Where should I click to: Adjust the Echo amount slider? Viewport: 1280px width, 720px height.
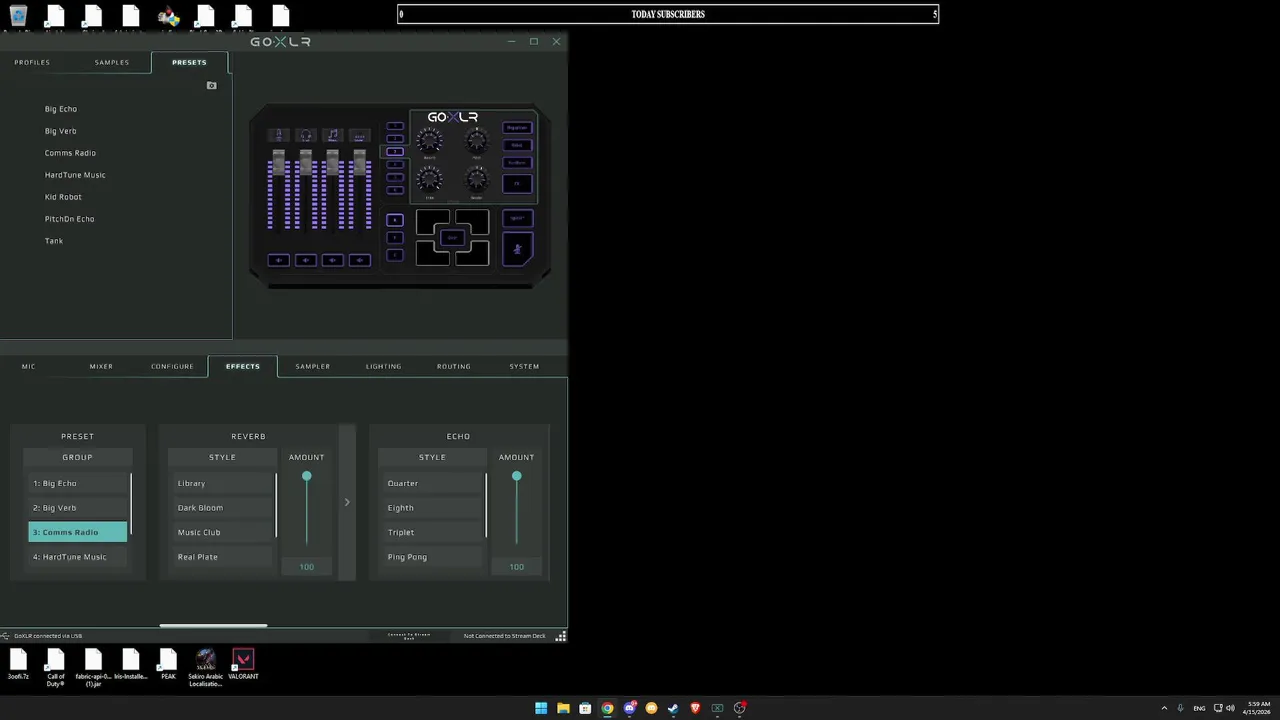517,476
